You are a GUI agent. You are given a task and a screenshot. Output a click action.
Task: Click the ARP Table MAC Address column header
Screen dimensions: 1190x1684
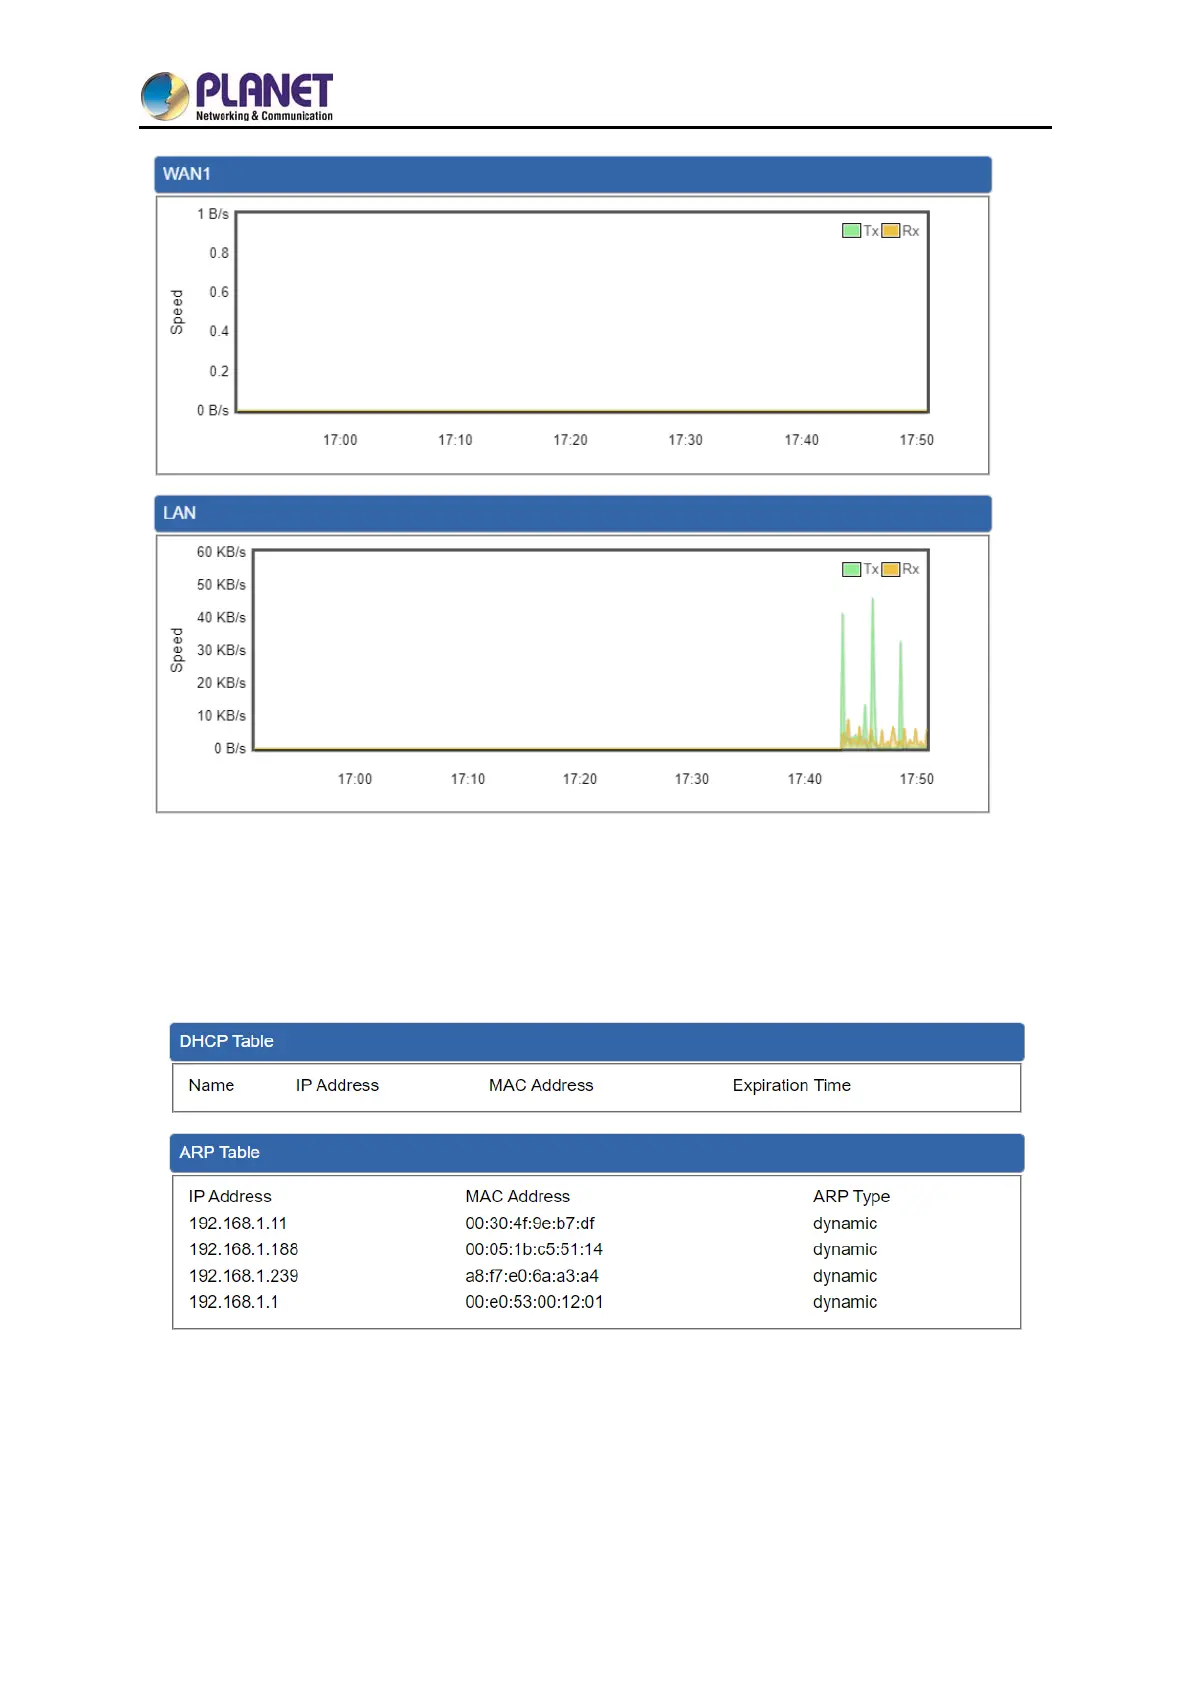(518, 1197)
